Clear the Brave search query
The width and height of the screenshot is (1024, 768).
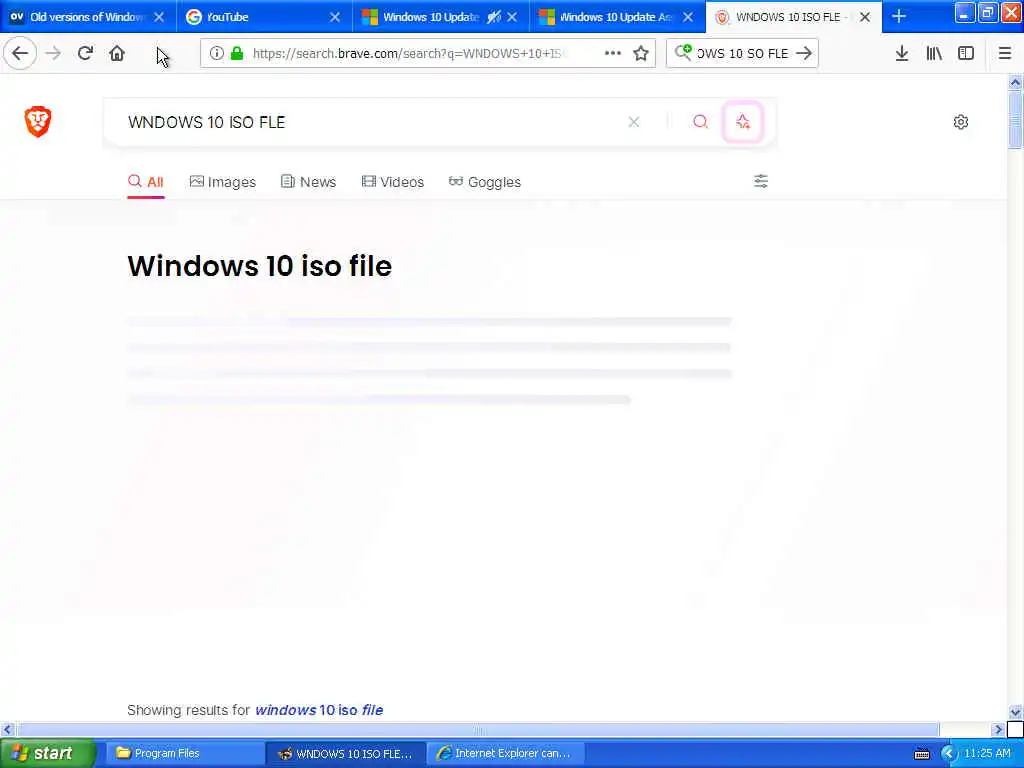(x=633, y=122)
